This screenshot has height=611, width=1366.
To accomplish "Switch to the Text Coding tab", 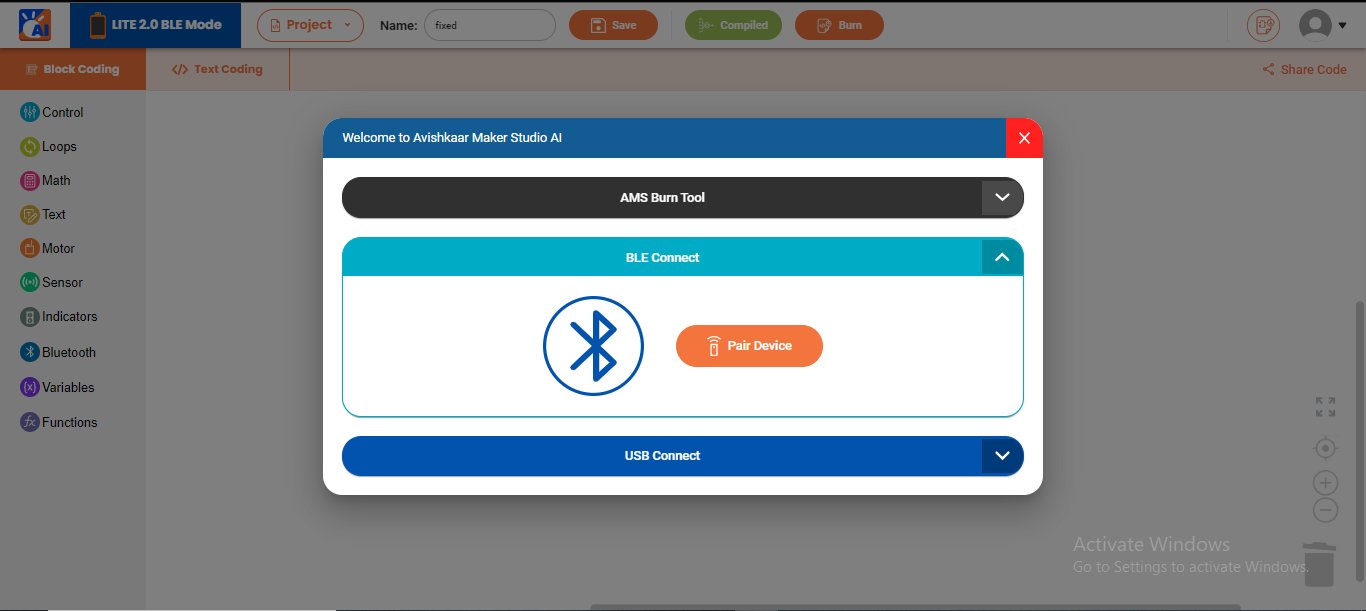I will click(x=217, y=69).
